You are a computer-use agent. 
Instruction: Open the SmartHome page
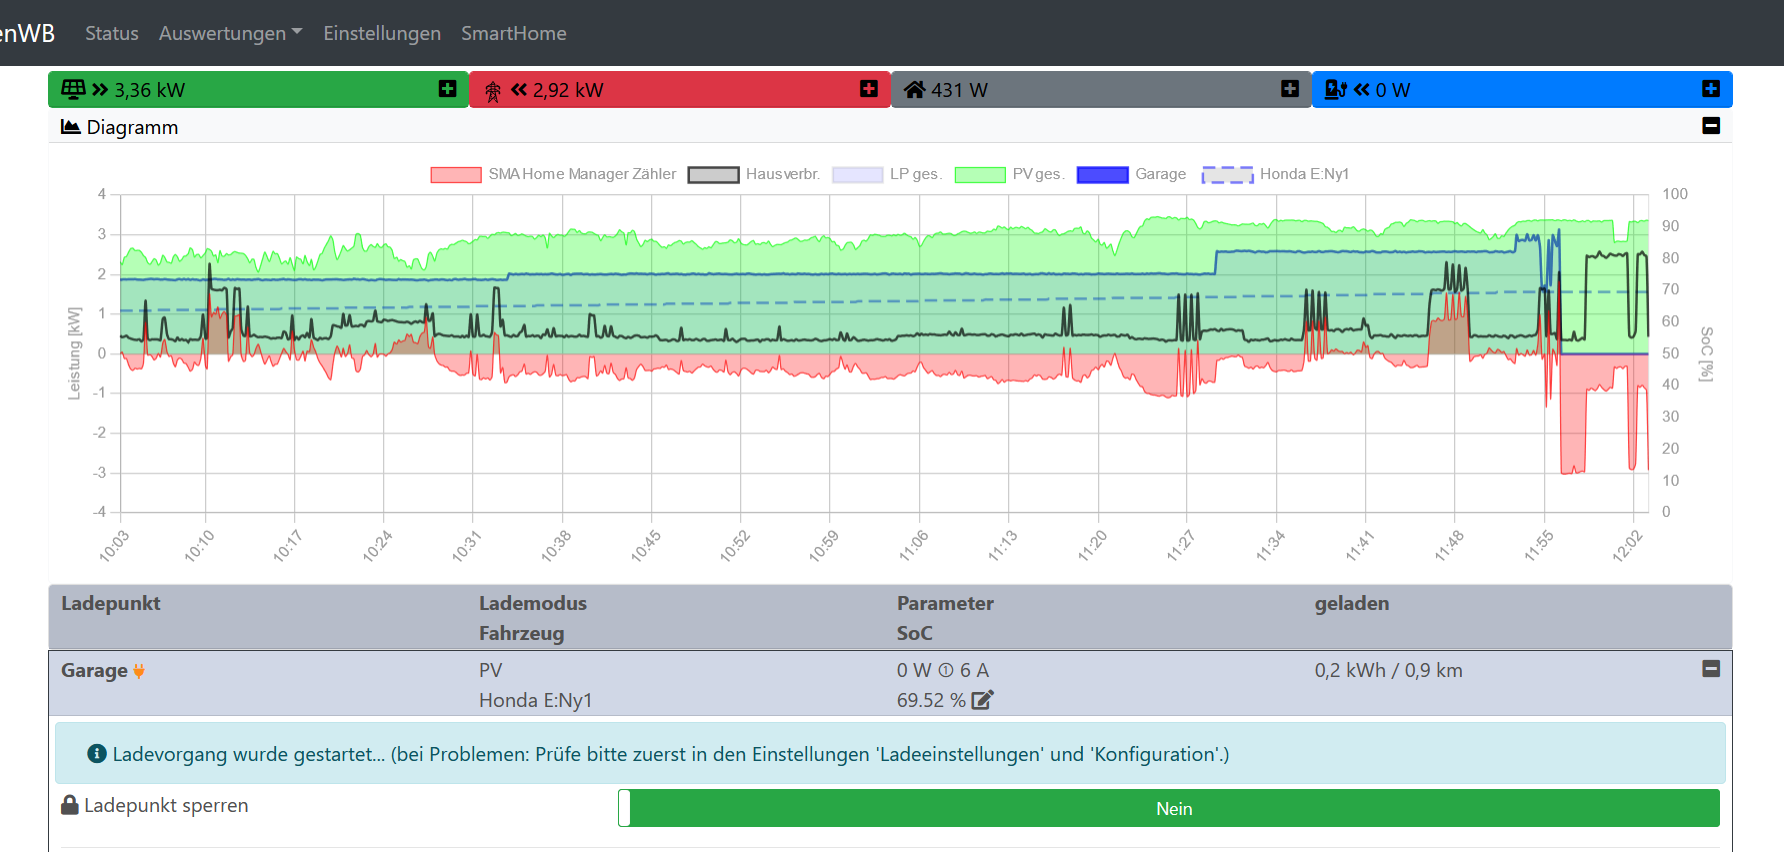[514, 33]
